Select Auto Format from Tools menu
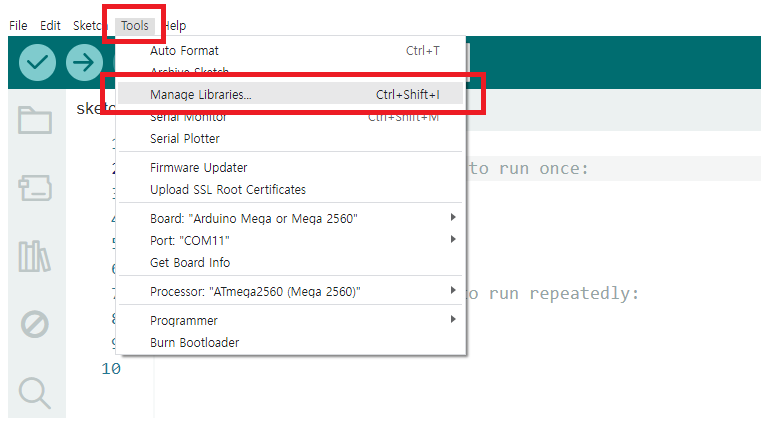772x422 pixels. coord(290,51)
